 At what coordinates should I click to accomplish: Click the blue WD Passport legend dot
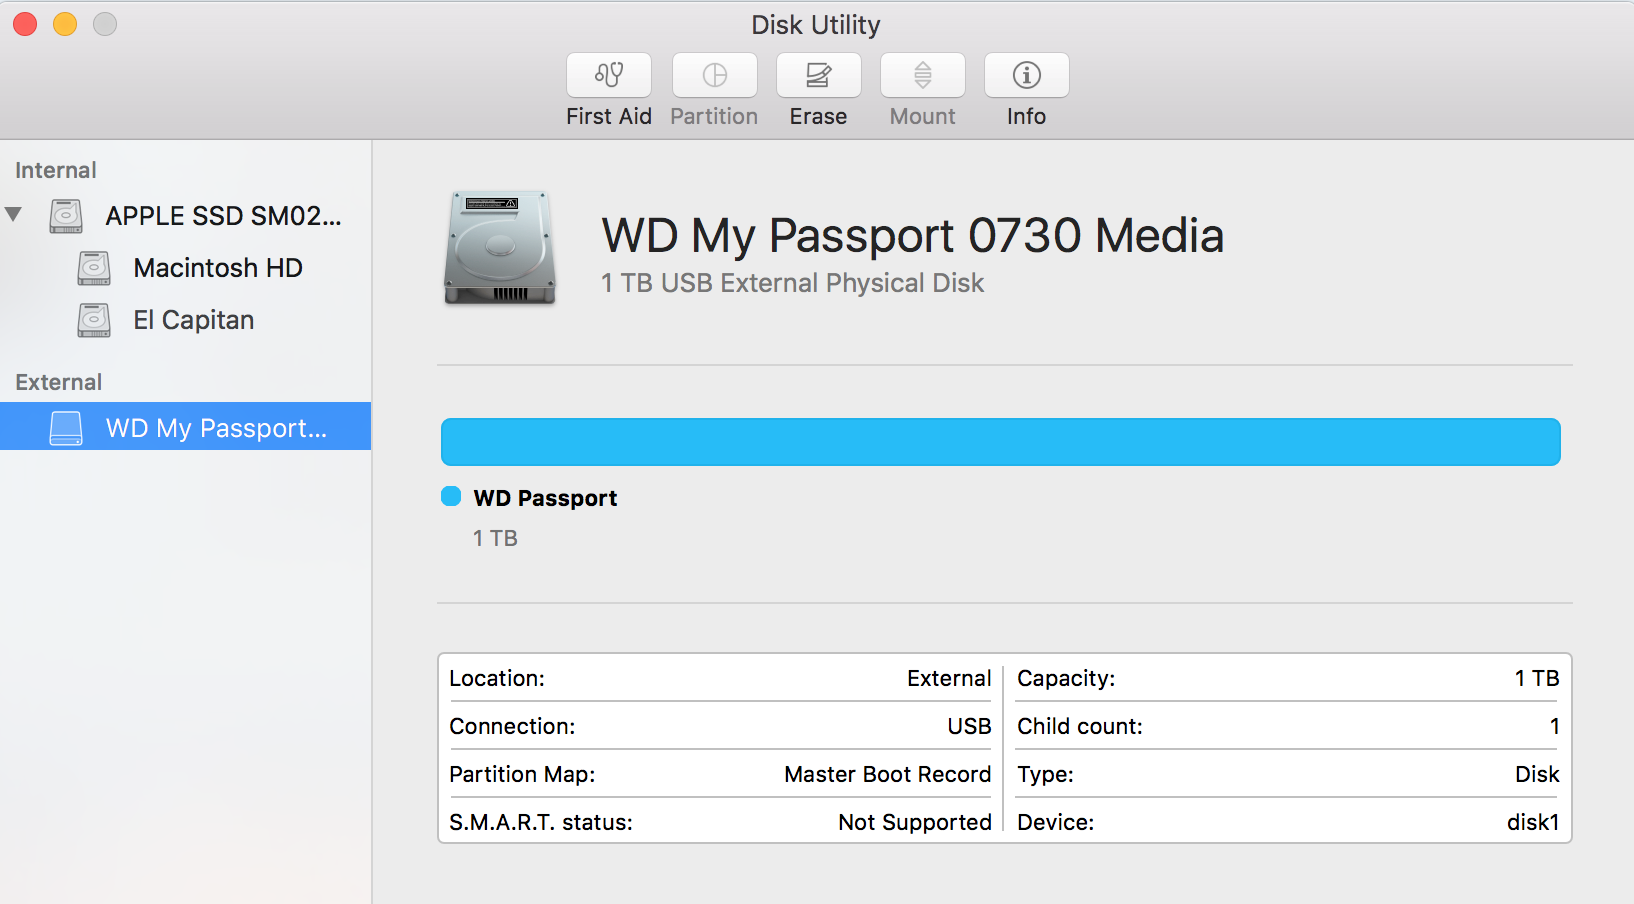pos(451,496)
